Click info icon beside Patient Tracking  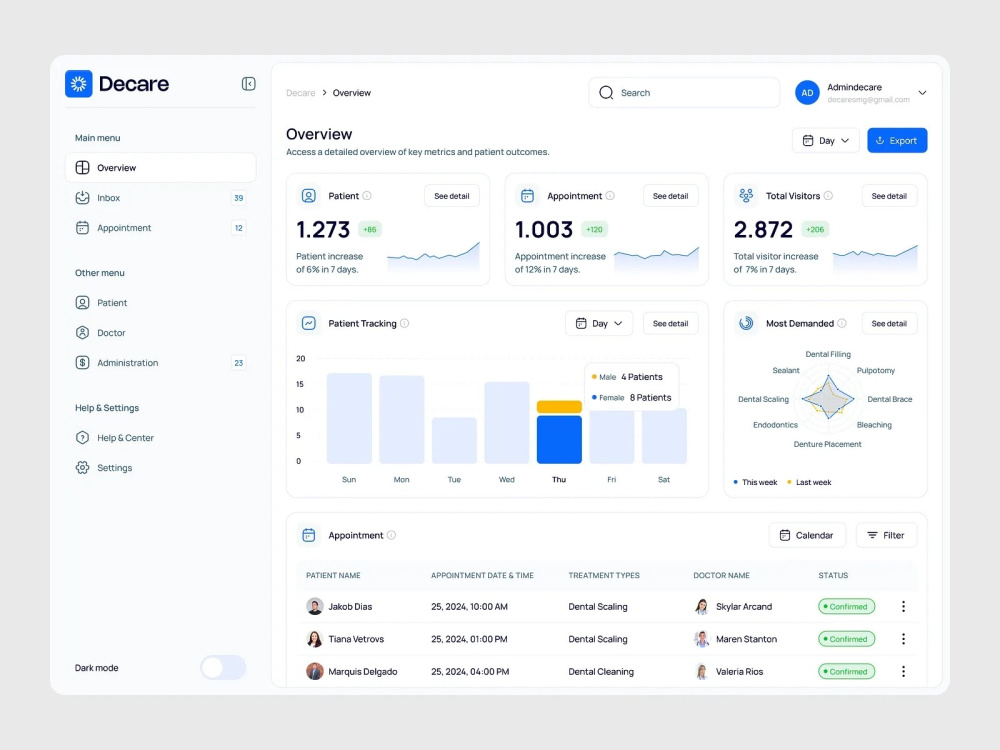(404, 323)
